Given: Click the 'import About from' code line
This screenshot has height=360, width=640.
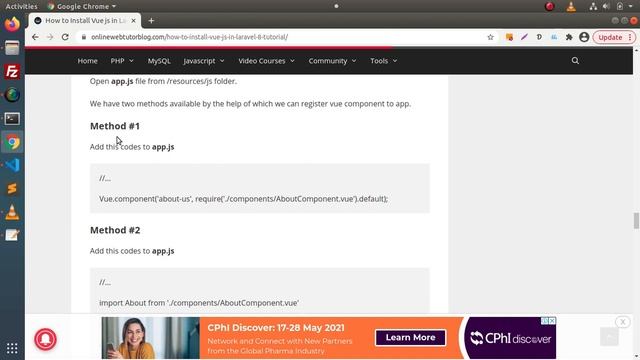Looking at the screenshot, I should click(x=199, y=303).
